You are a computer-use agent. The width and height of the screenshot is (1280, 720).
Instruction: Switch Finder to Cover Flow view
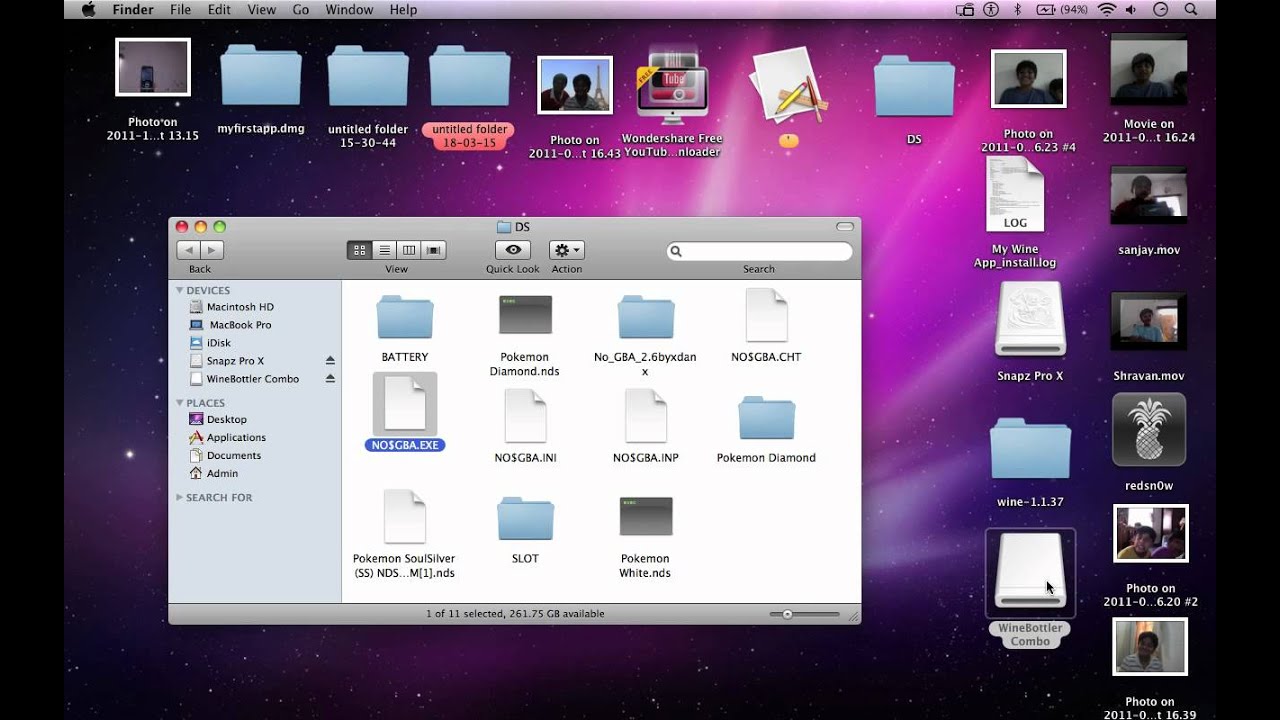(x=434, y=250)
